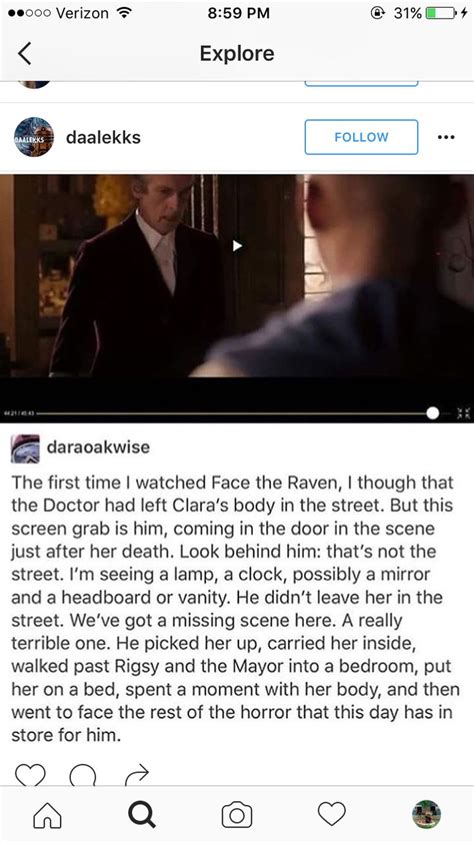Share the post with arrow icon

click(x=137, y=776)
